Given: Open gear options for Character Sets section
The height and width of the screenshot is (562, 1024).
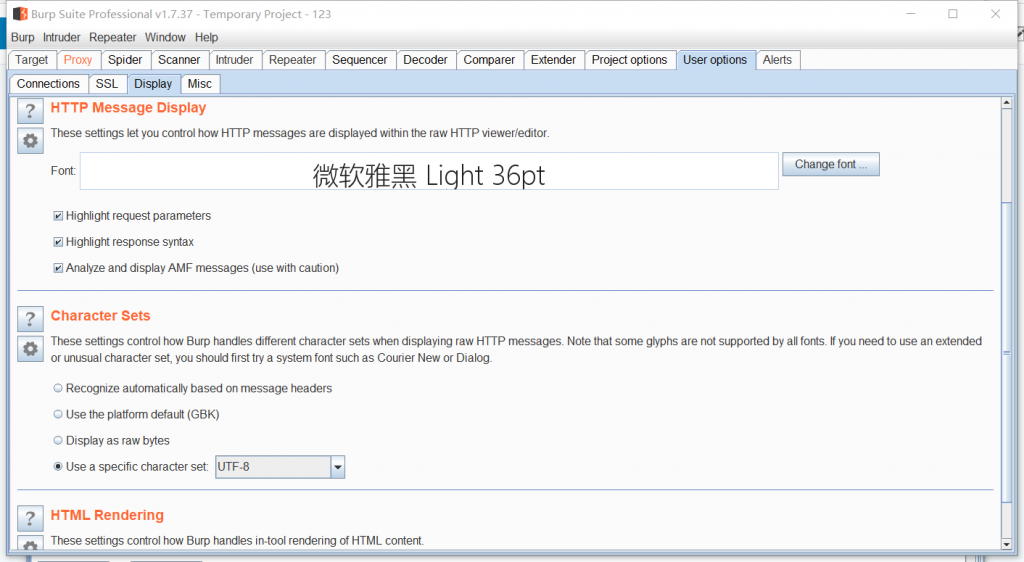Looking at the screenshot, I should tap(30, 349).
